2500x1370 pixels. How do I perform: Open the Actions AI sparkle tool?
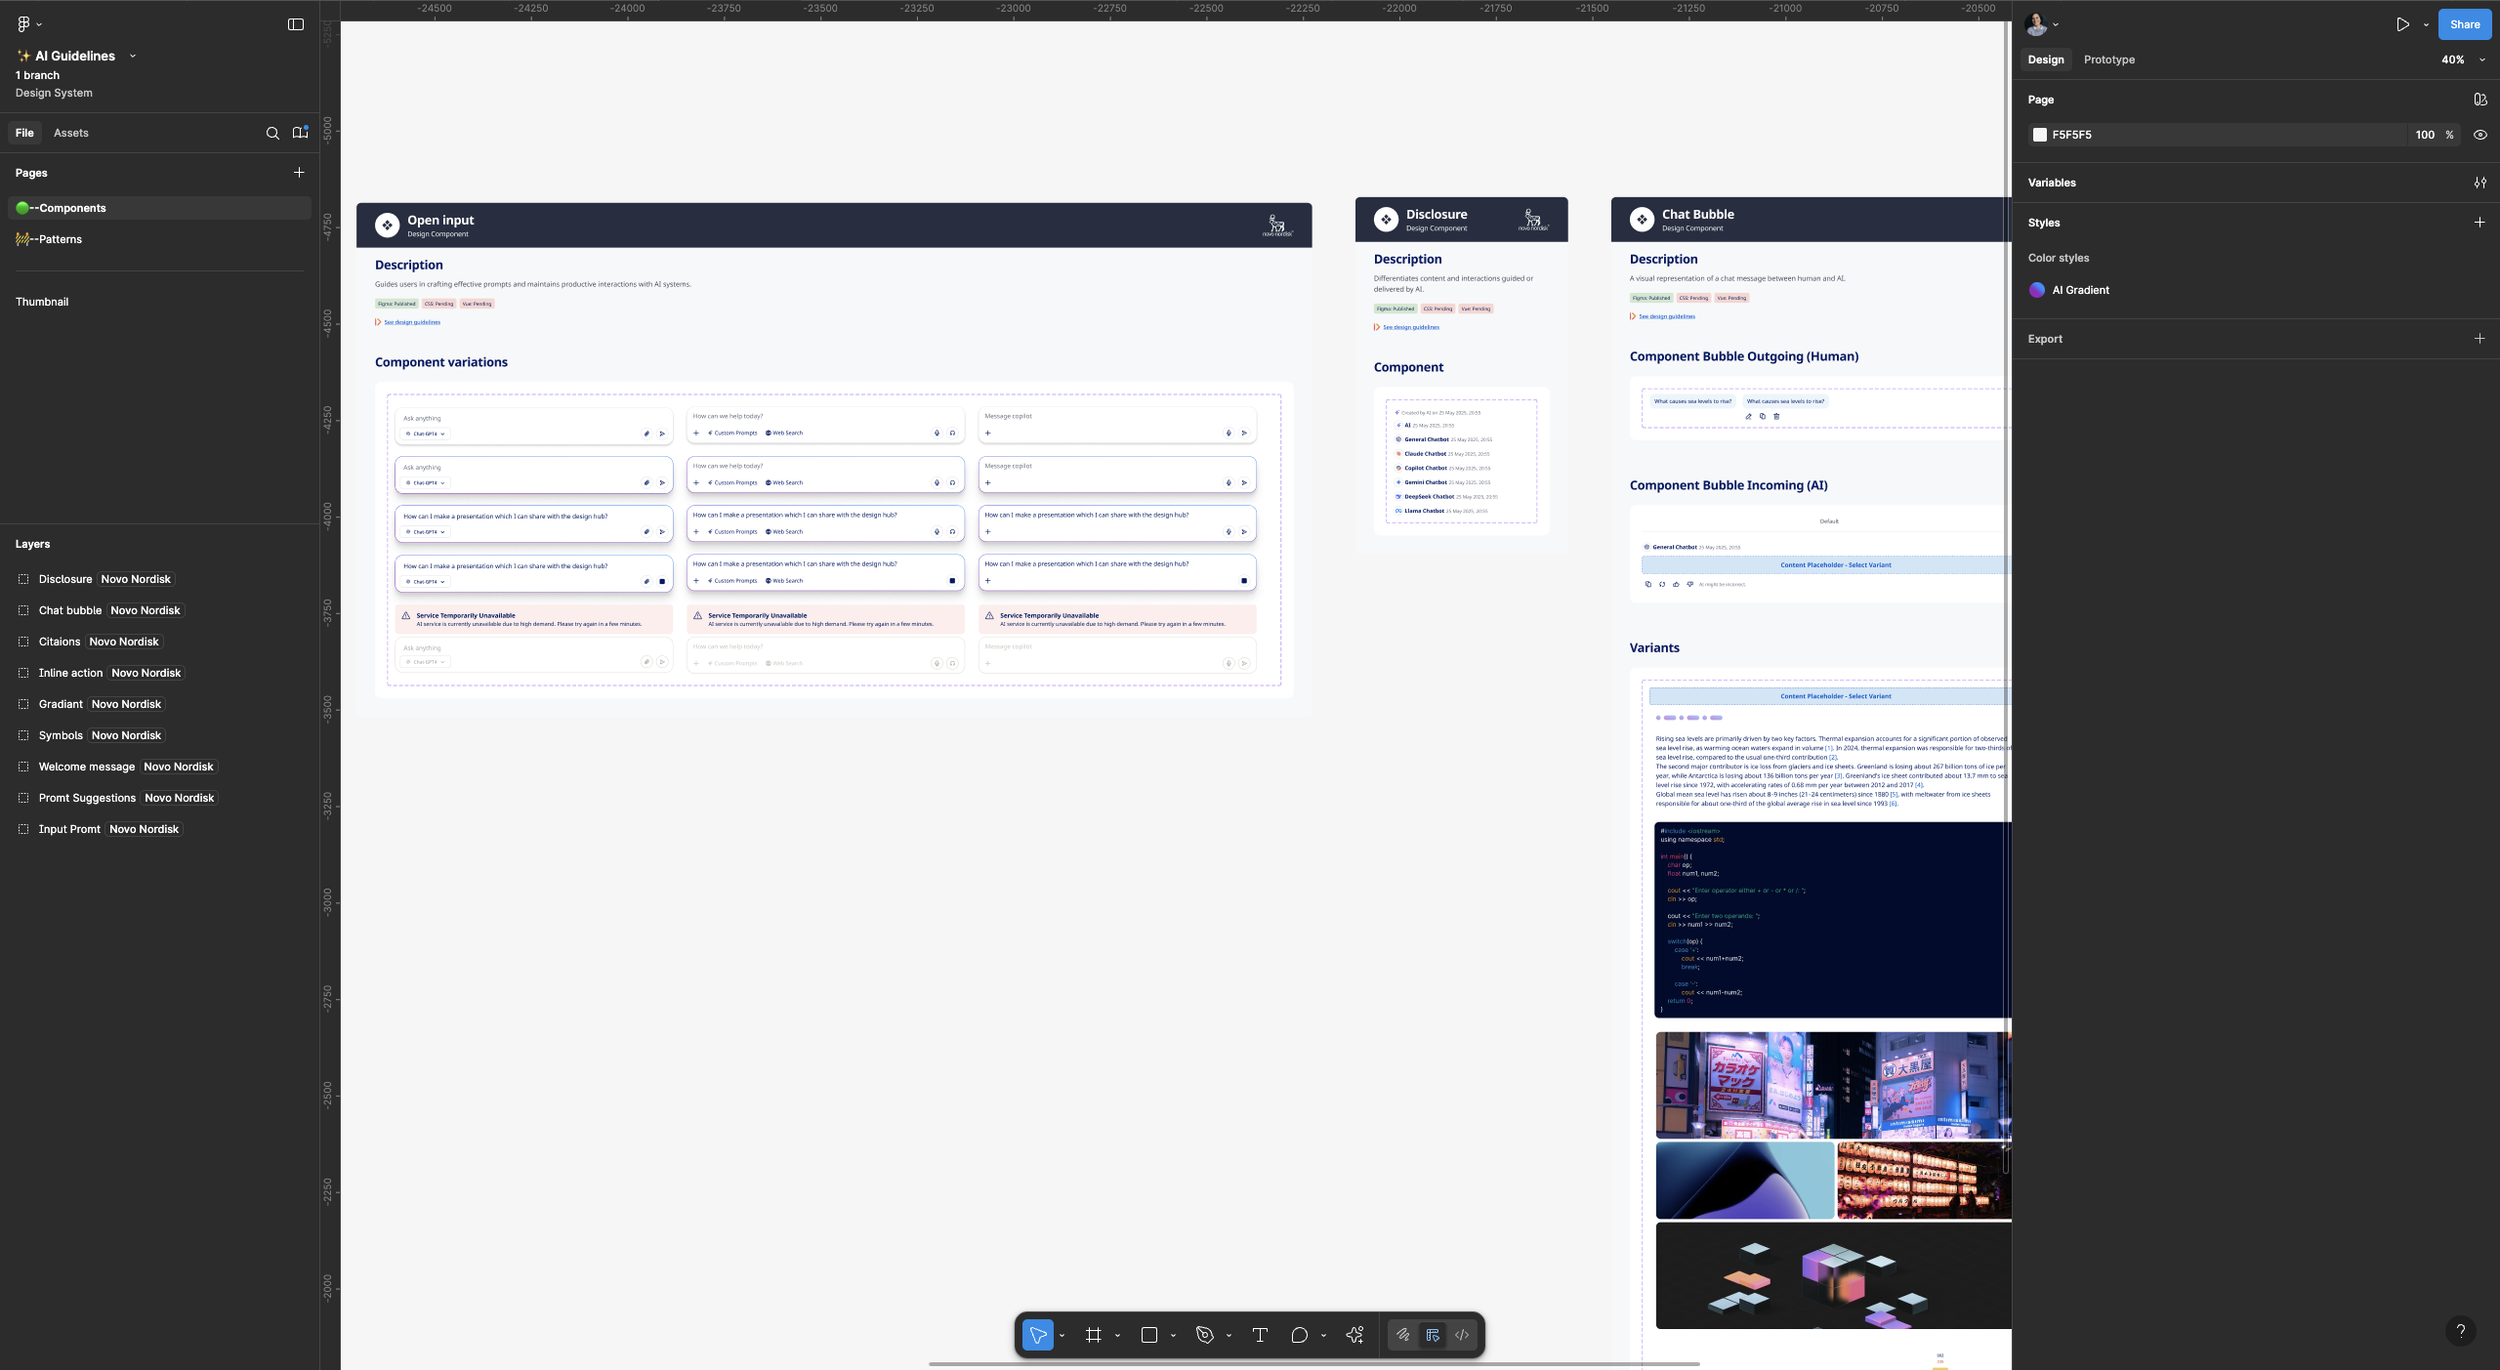[x=1355, y=1335]
